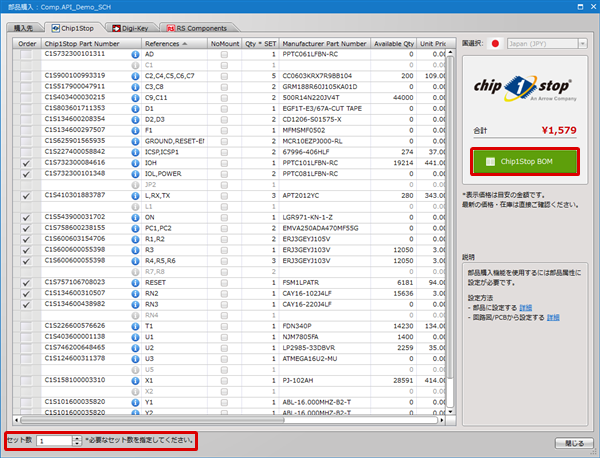Sort by NoMount column header
600x458 pixels.
click(x=225, y=44)
